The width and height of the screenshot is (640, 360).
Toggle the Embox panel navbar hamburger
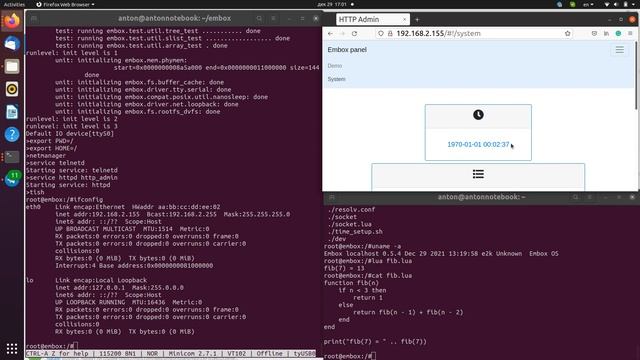pos(620,50)
